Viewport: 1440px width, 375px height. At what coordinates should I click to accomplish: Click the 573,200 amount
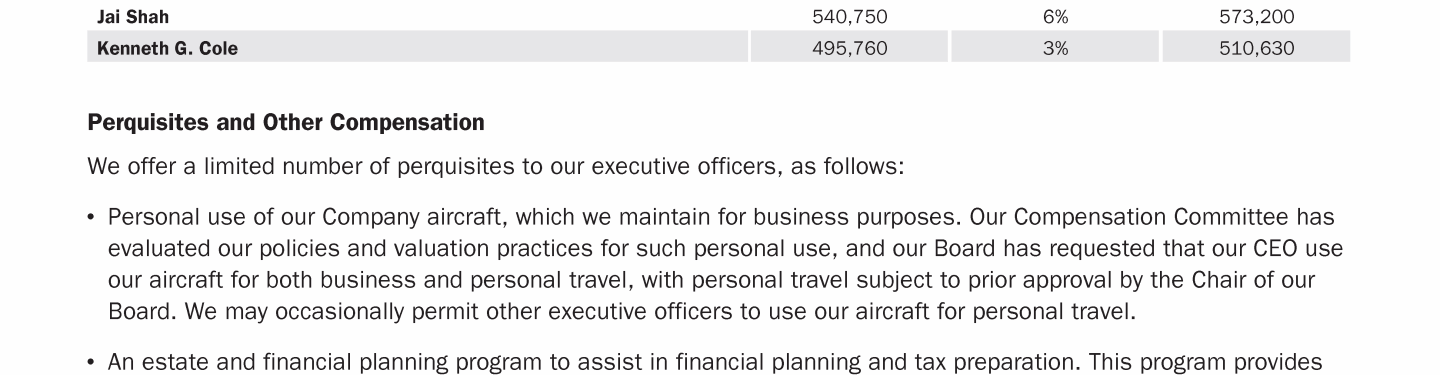click(x=1256, y=17)
